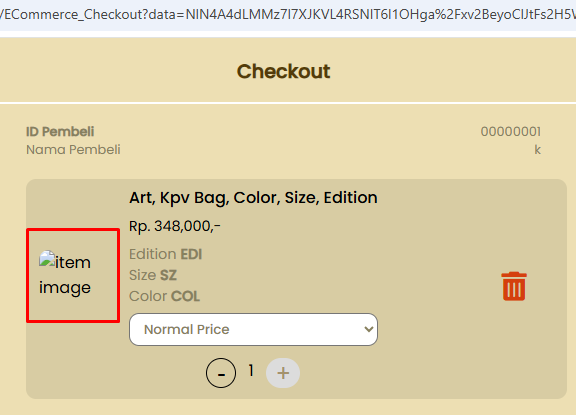
Task: Click the buyer name value k
Action: [537, 149]
